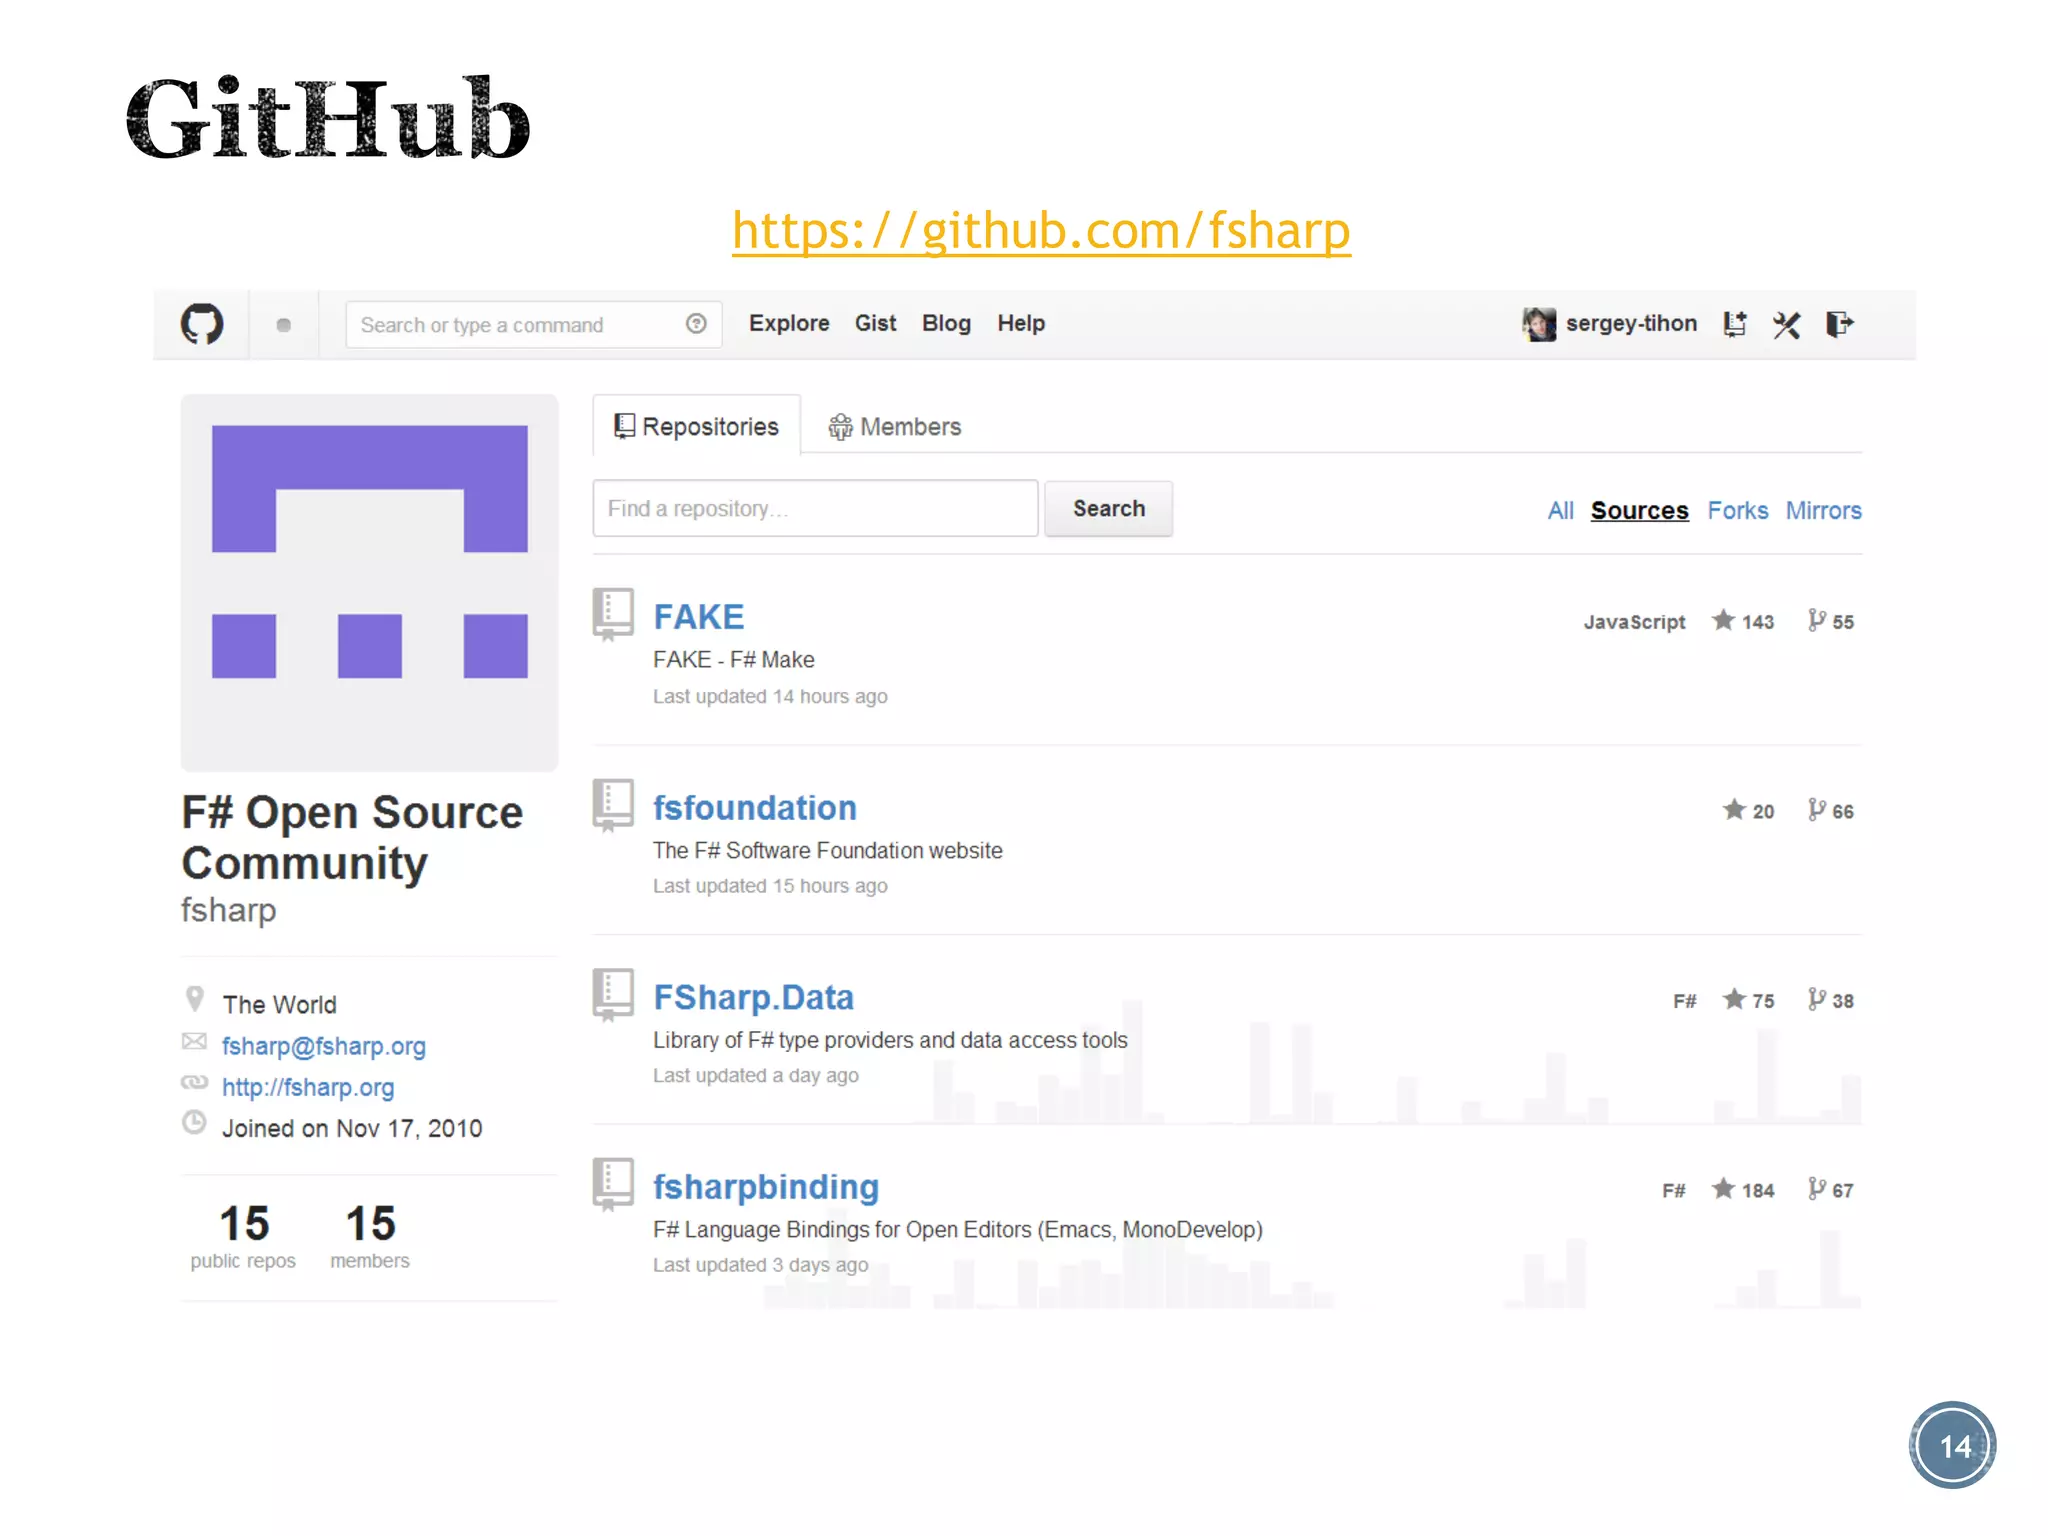
Task: Click the fork icon for fsfoundation
Action: point(1817,810)
